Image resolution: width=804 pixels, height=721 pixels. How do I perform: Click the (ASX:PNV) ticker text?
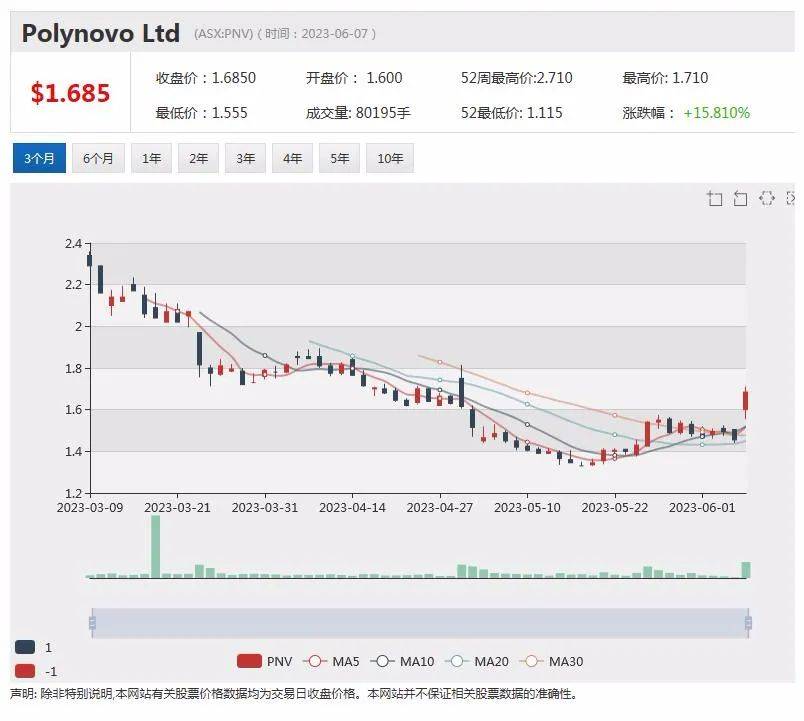[x=224, y=34]
